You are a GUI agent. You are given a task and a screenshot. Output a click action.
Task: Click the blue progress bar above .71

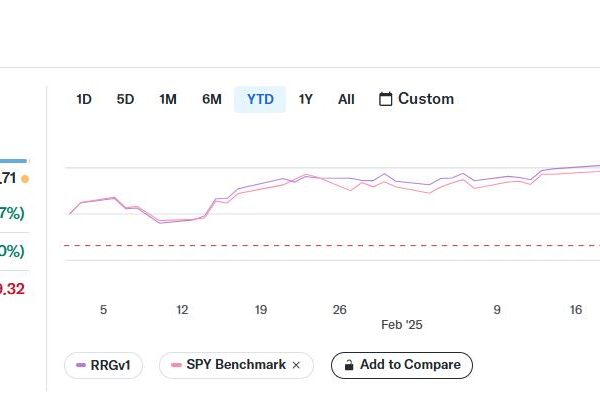coord(13,161)
